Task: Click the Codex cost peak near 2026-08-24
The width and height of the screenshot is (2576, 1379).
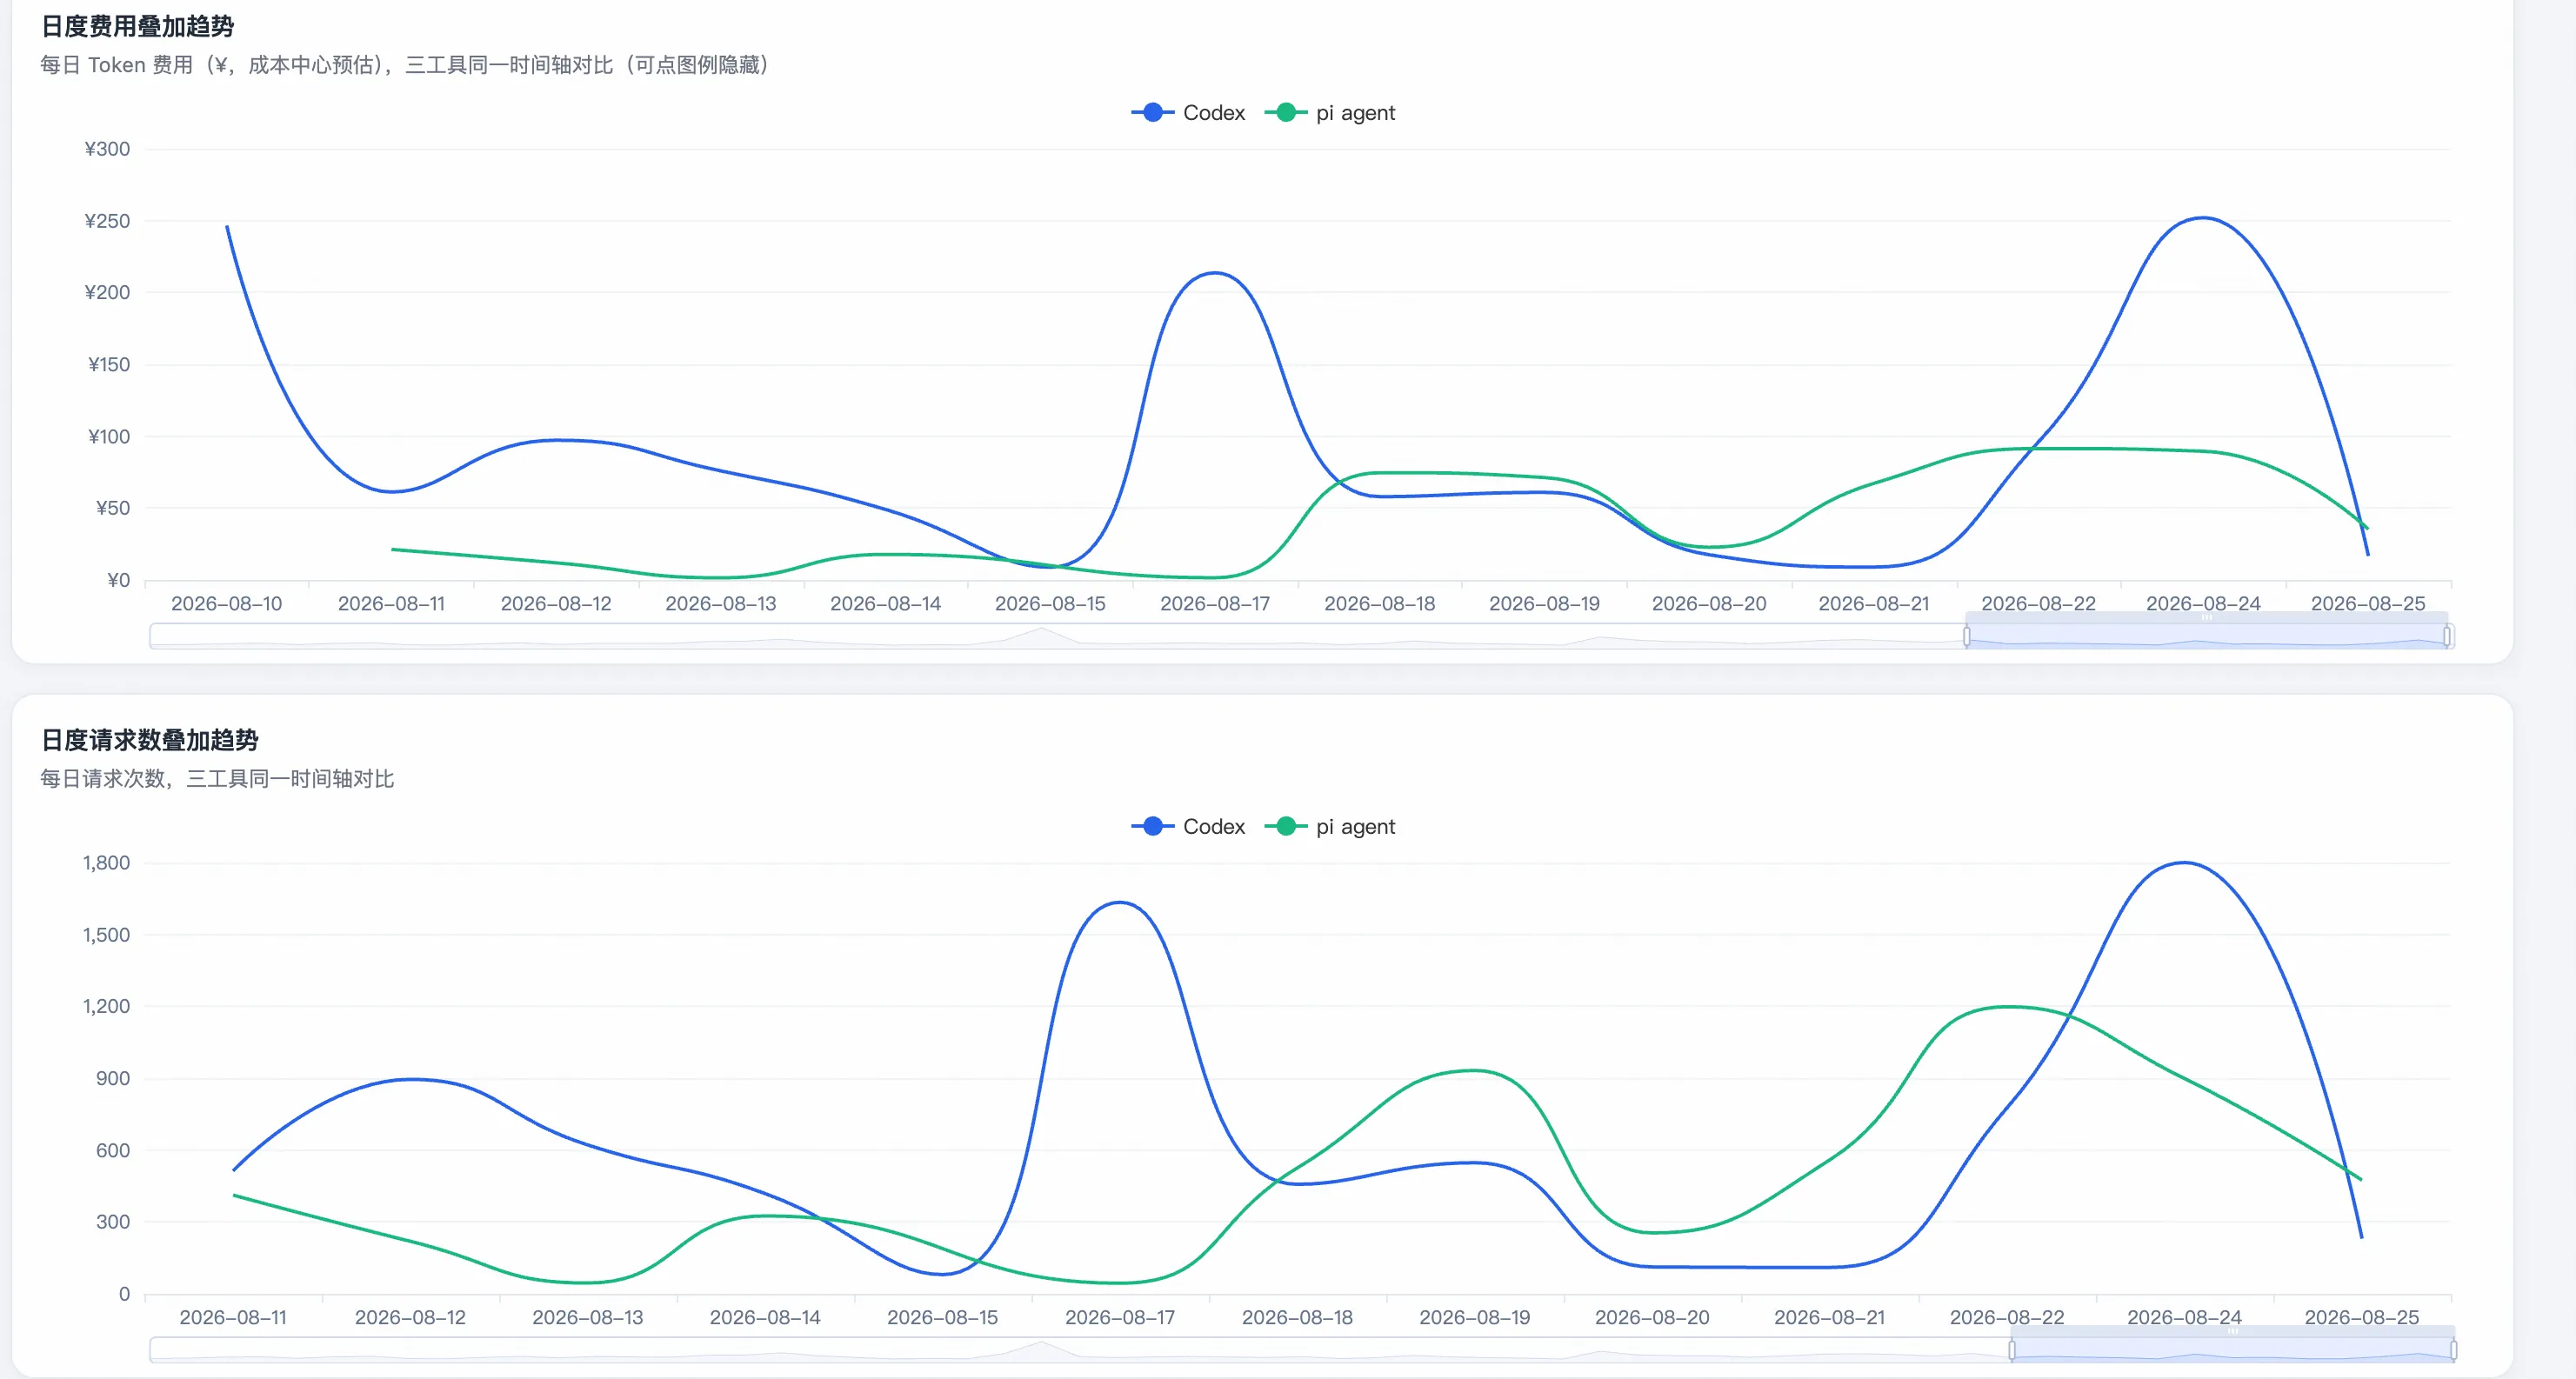Action: [2203, 218]
